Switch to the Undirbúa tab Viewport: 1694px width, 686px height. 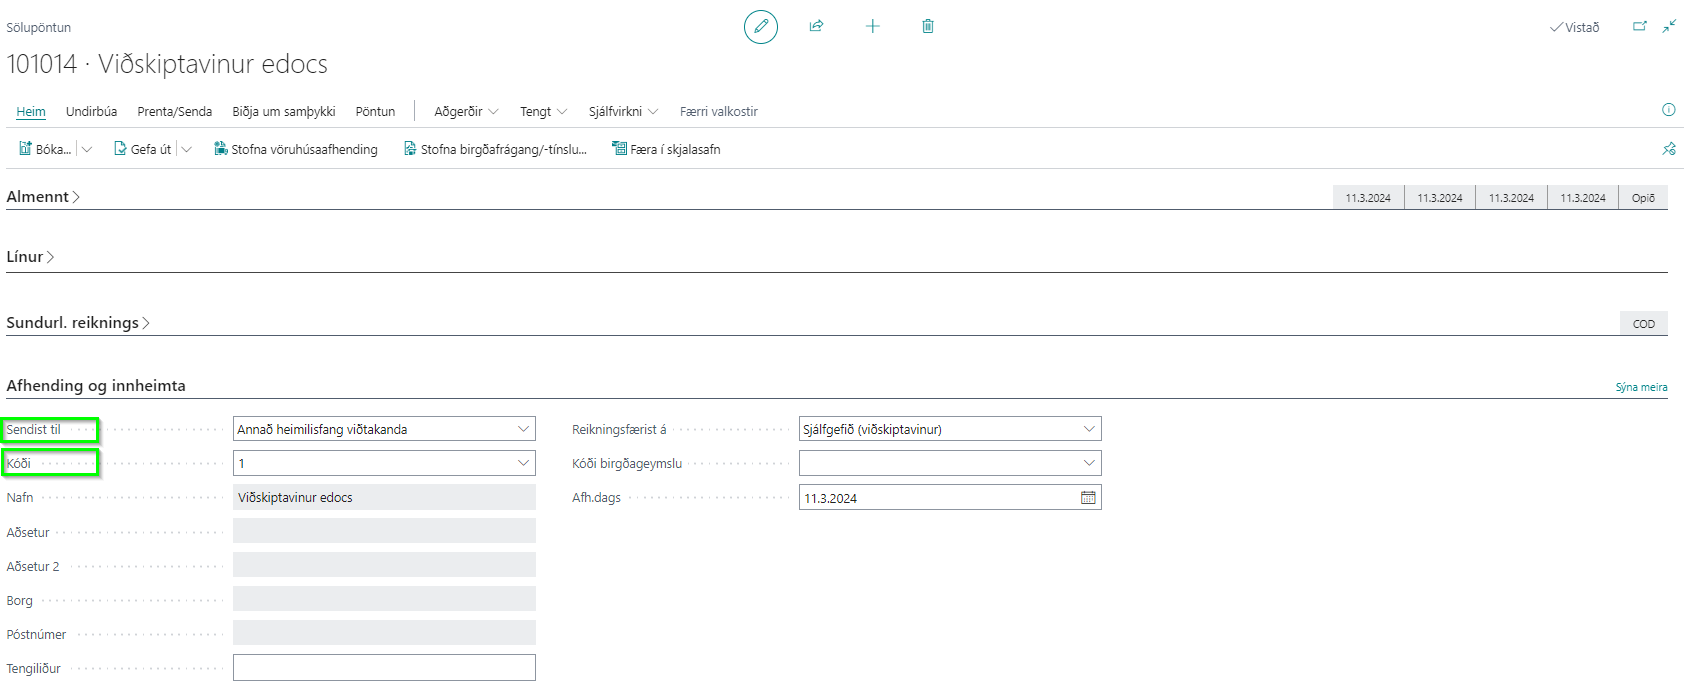(x=91, y=111)
